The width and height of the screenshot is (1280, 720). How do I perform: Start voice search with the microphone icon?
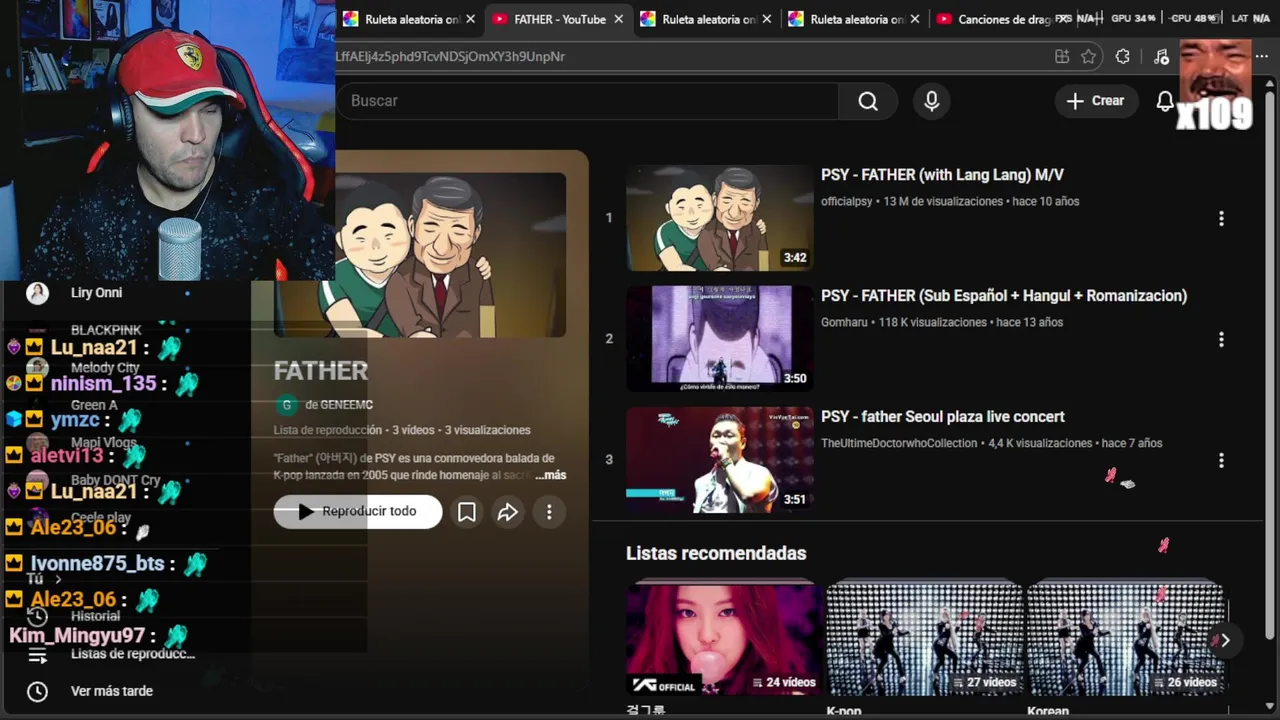[x=931, y=101]
